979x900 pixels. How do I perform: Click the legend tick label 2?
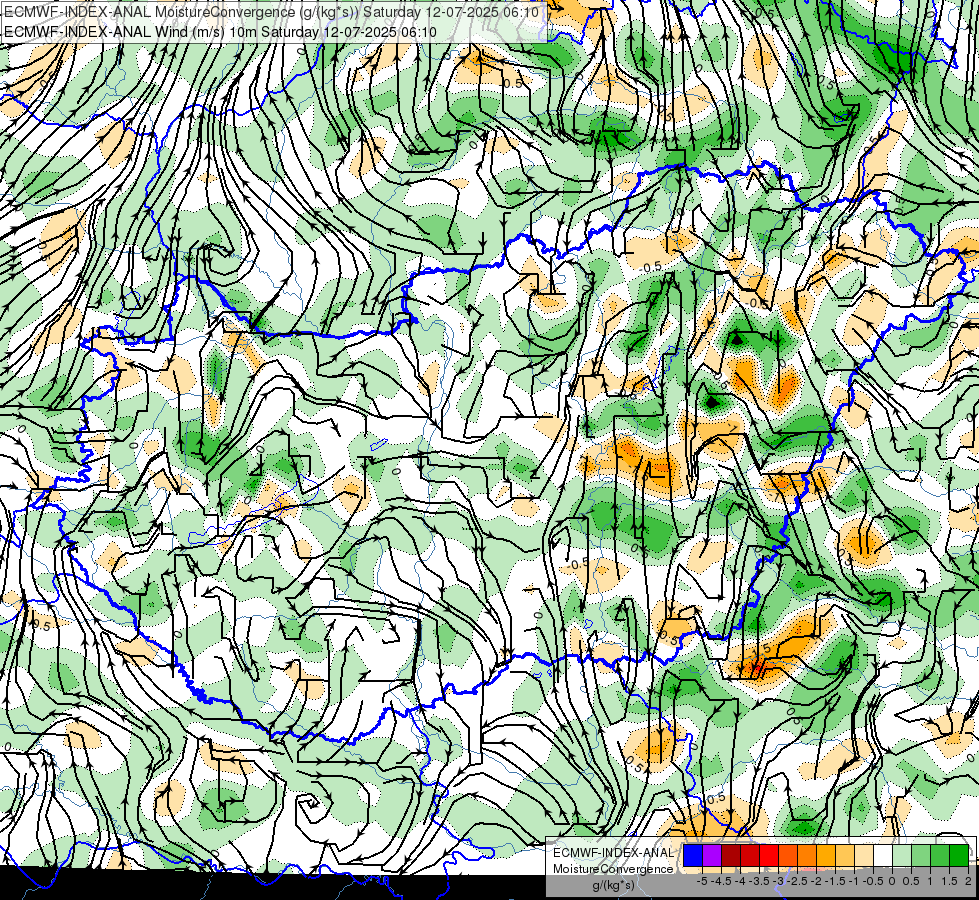[x=968, y=881]
